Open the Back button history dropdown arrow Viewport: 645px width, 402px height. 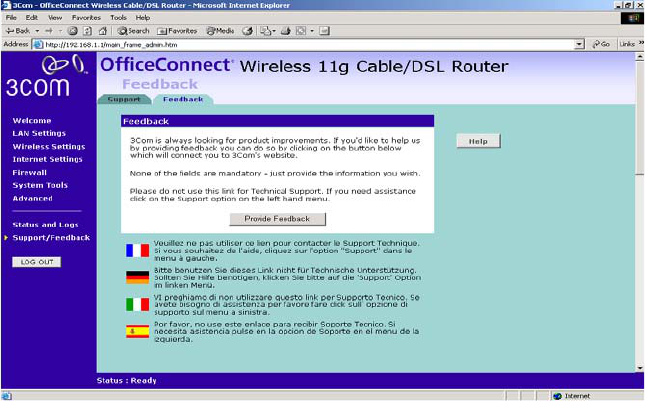[37, 31]
